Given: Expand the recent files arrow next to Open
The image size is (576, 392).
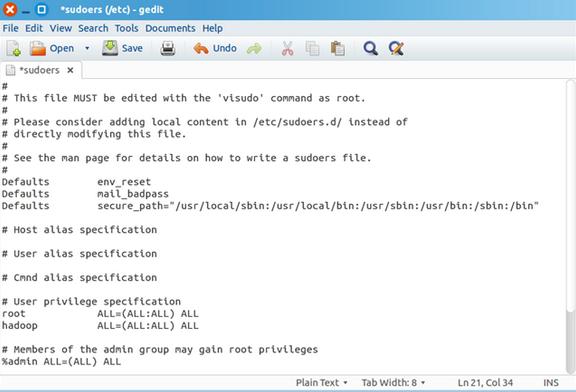Looking at the screenshot, I should [x=87, y=48].
